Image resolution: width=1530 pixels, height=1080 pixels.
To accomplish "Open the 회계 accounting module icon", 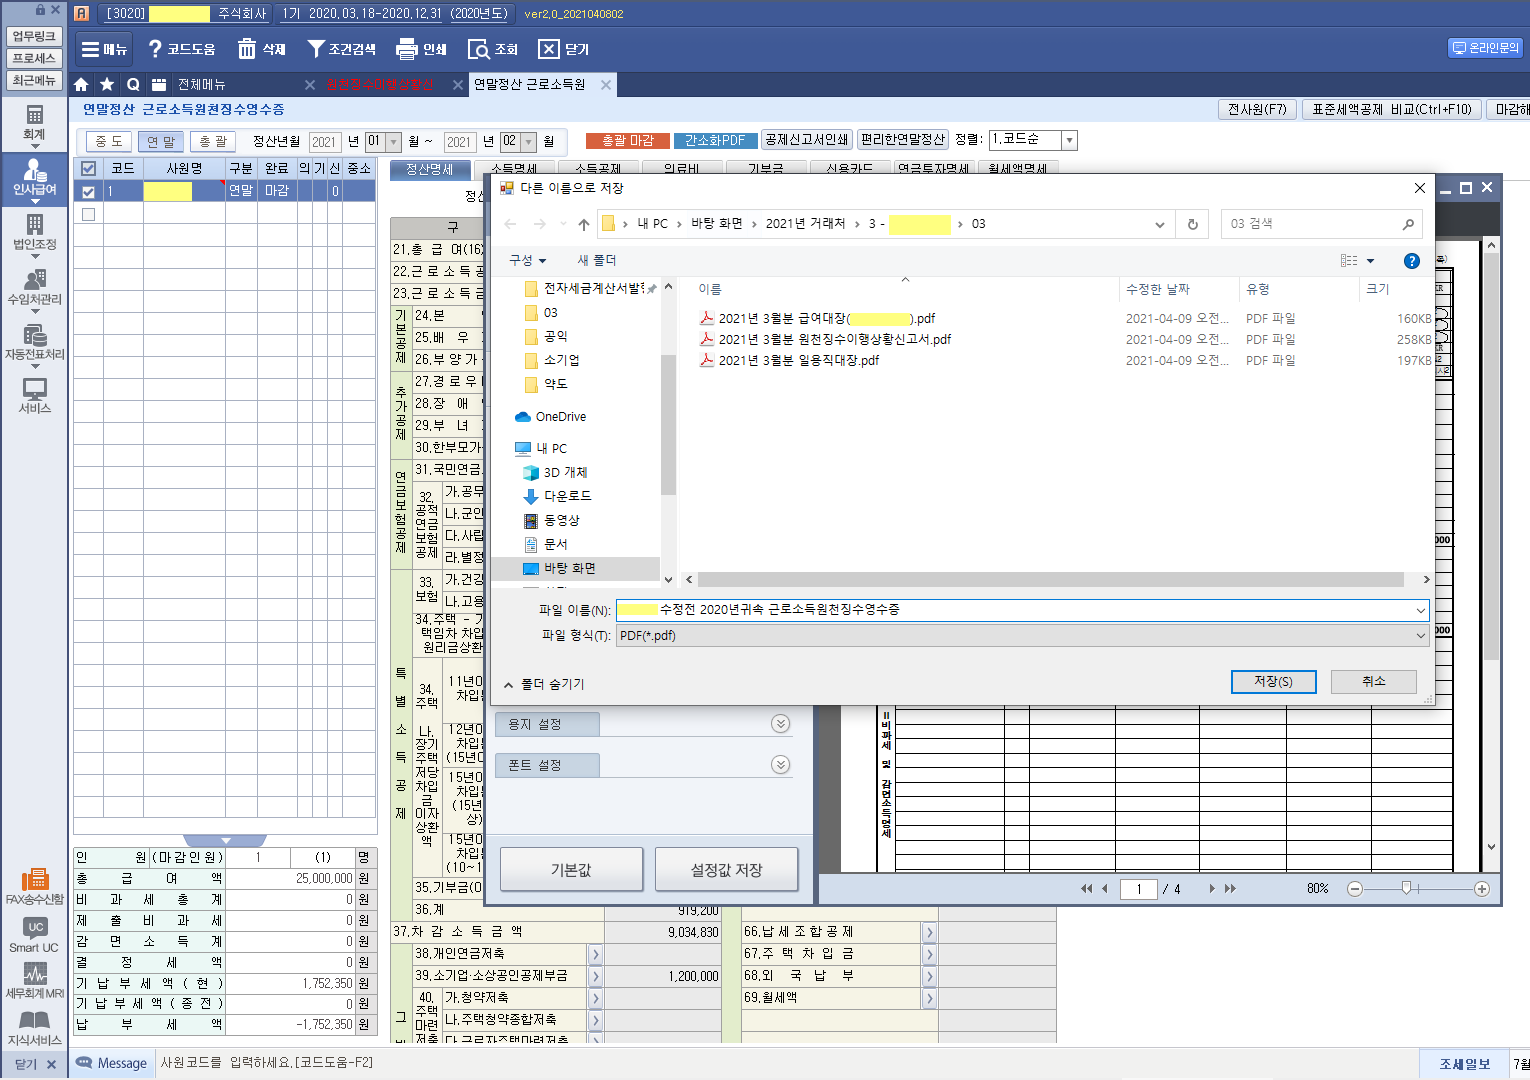I will pos(34,121).
